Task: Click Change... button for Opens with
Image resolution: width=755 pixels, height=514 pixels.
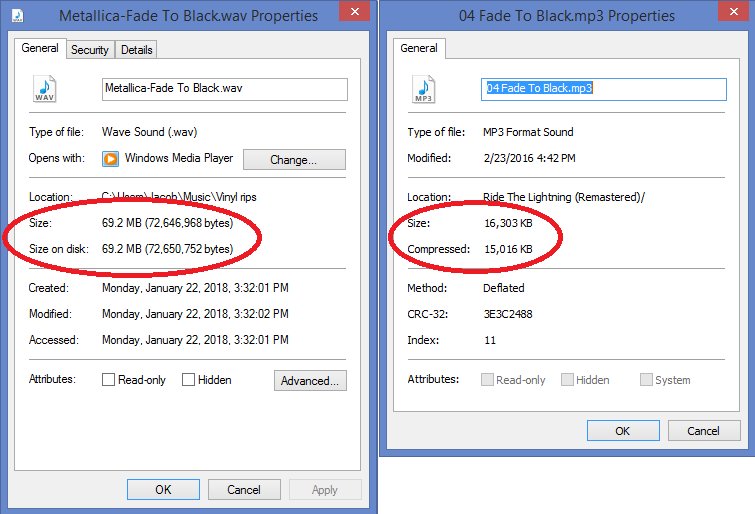Action: tap(294, 159)
